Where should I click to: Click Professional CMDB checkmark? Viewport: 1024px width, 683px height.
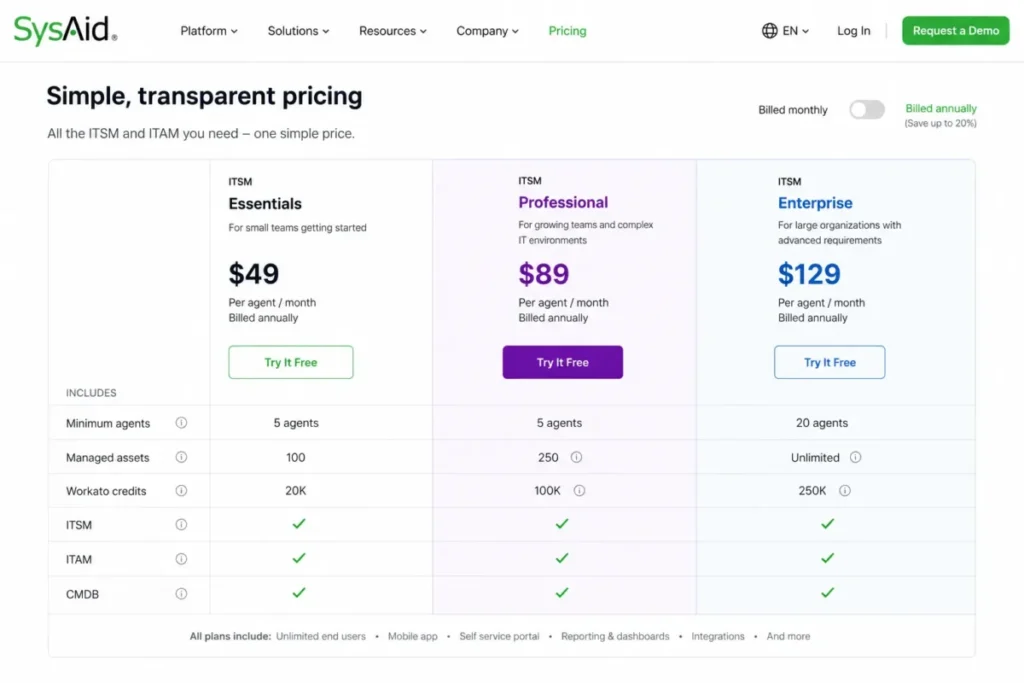coord(562,593)
